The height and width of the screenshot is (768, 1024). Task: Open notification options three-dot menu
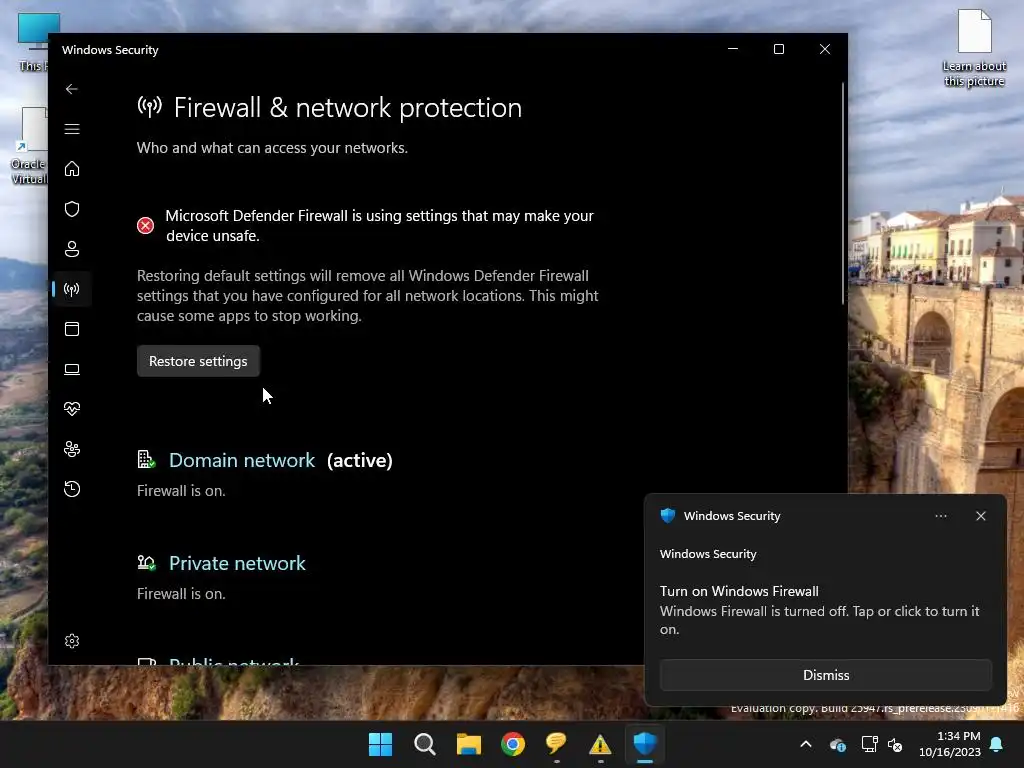tap(940, 516)
